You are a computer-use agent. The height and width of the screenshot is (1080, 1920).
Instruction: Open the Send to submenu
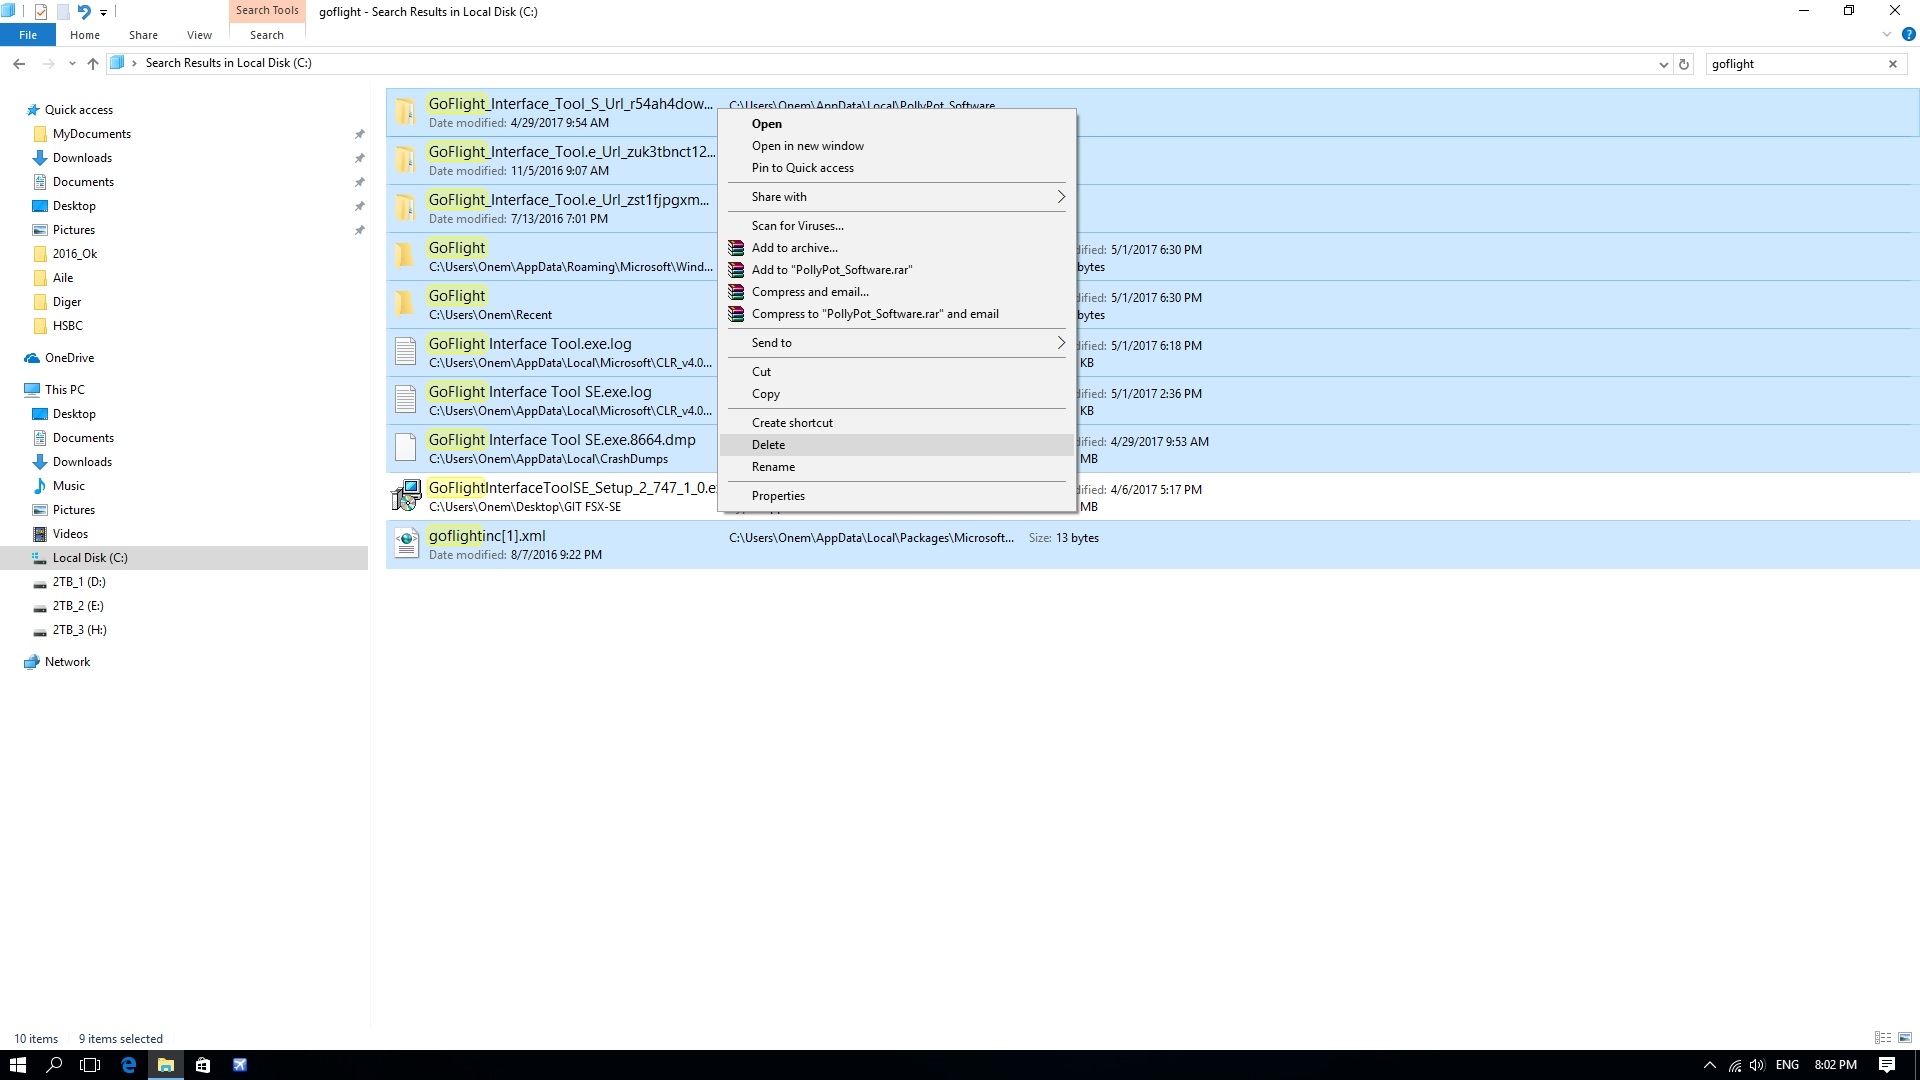(x=896, y=343)
